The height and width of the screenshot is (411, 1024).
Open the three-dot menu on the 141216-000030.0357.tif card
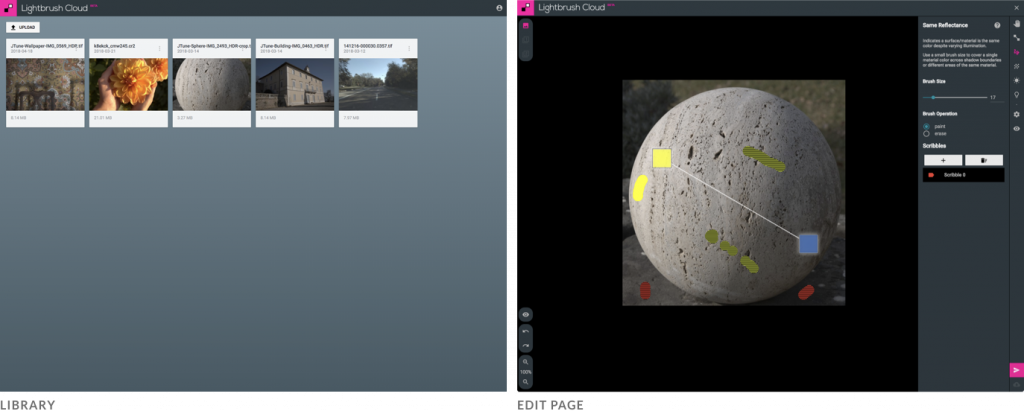[408, 48]
